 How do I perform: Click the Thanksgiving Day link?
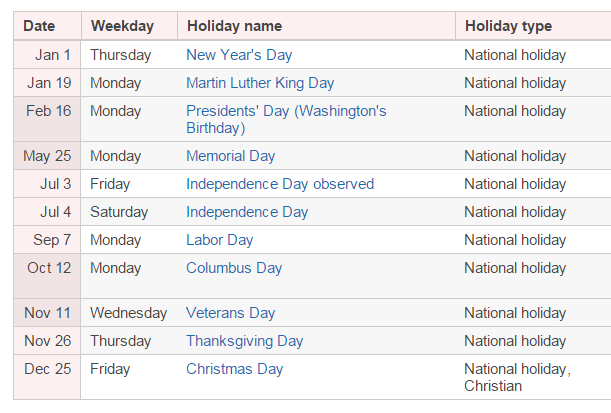tap(244, 341)
